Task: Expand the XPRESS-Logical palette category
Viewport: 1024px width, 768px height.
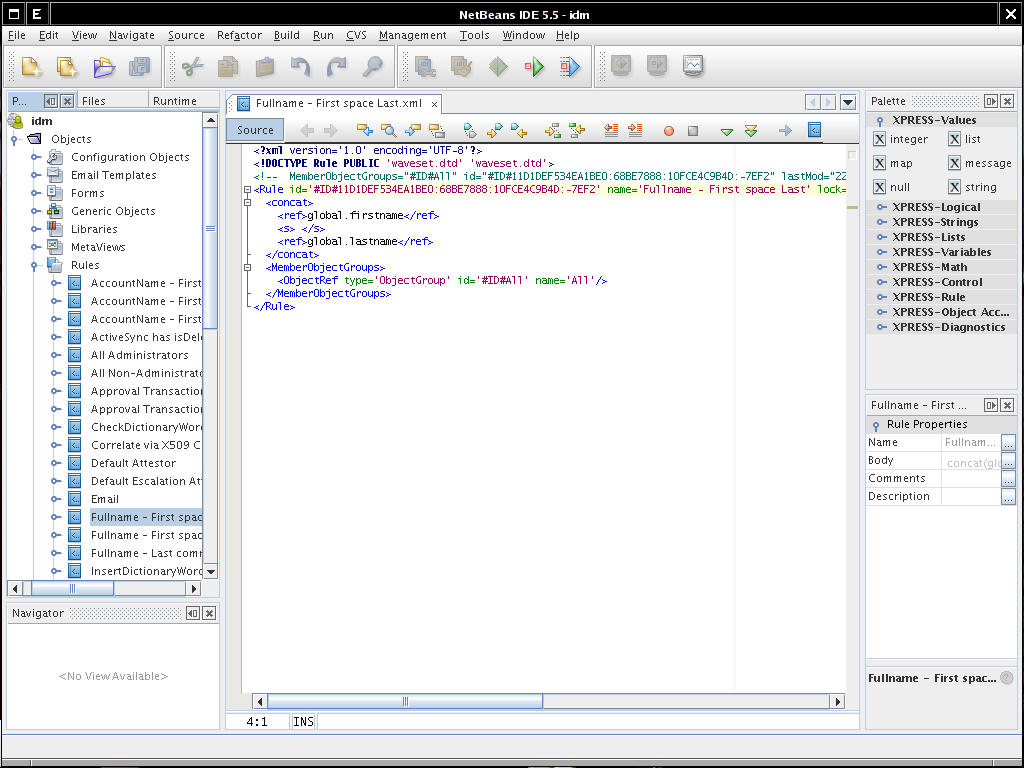Action: 882,207
